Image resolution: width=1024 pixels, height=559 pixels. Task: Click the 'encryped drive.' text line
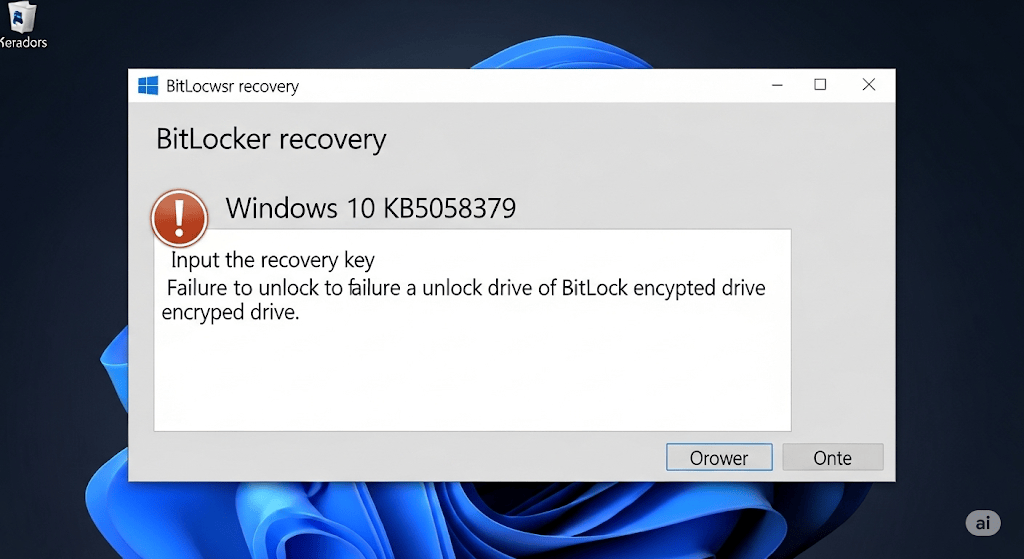231,312
